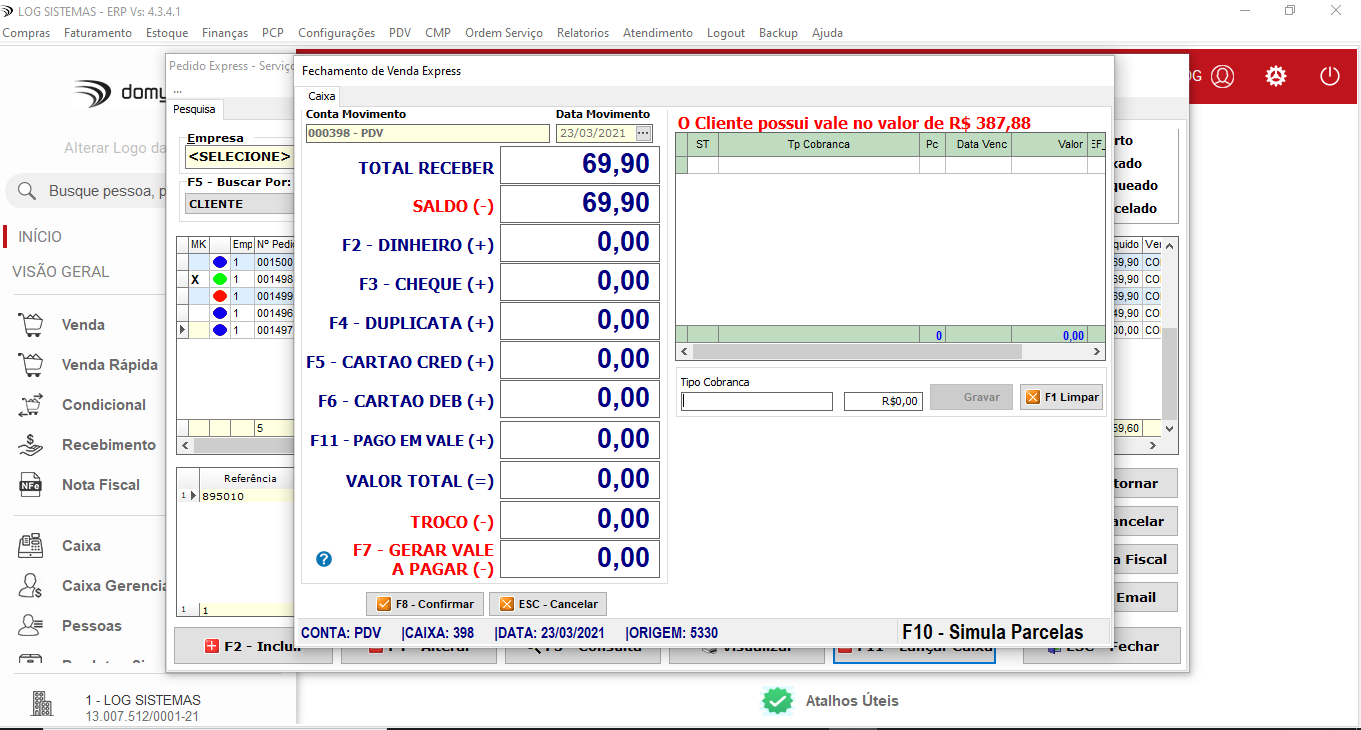Click the Gravar button
This screenshot has width=1361, height=730.
[x=971, y=397]
